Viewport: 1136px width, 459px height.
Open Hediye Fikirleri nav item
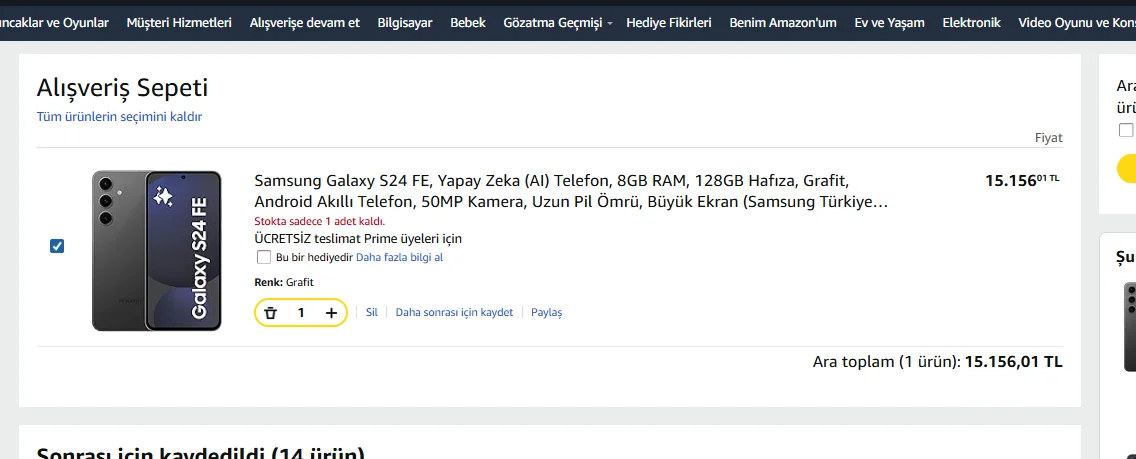[x=669, y=22]
